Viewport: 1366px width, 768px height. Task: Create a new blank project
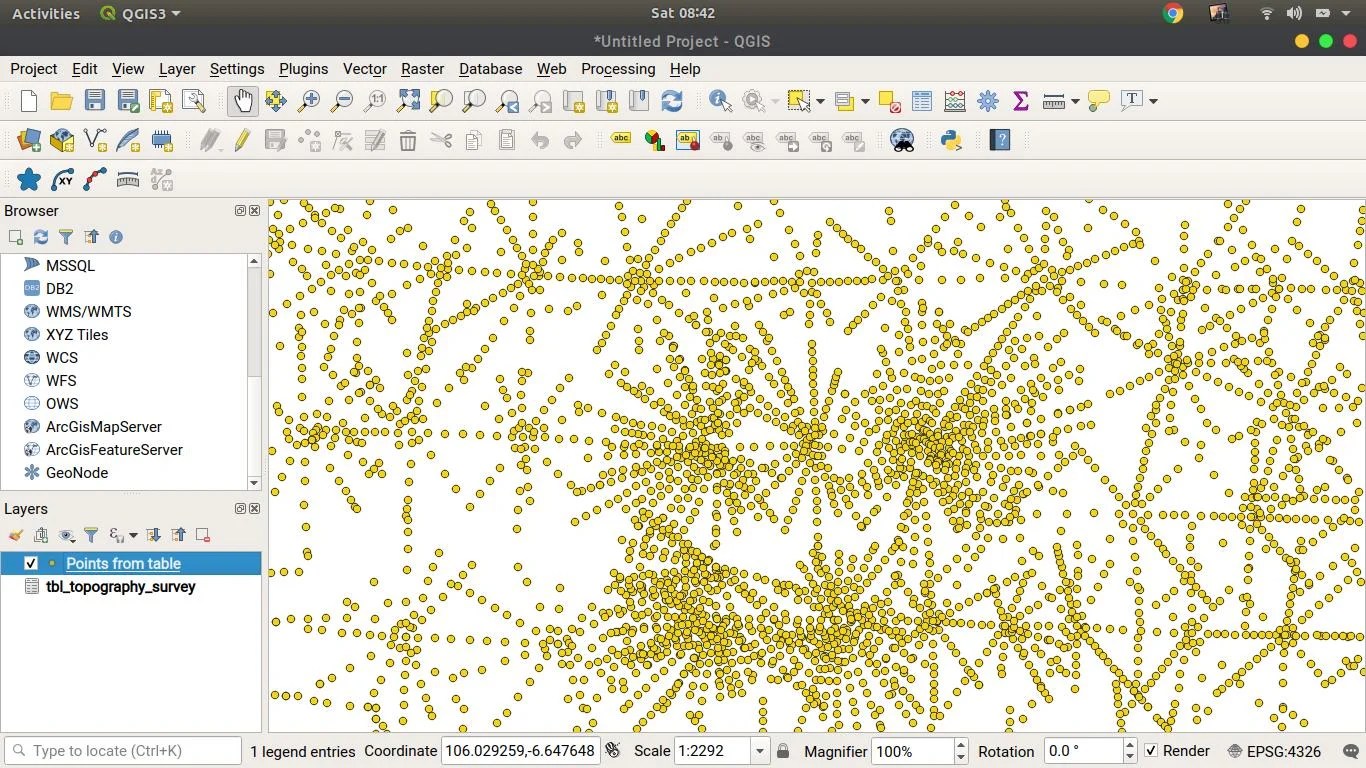click(x=29, y=101)
